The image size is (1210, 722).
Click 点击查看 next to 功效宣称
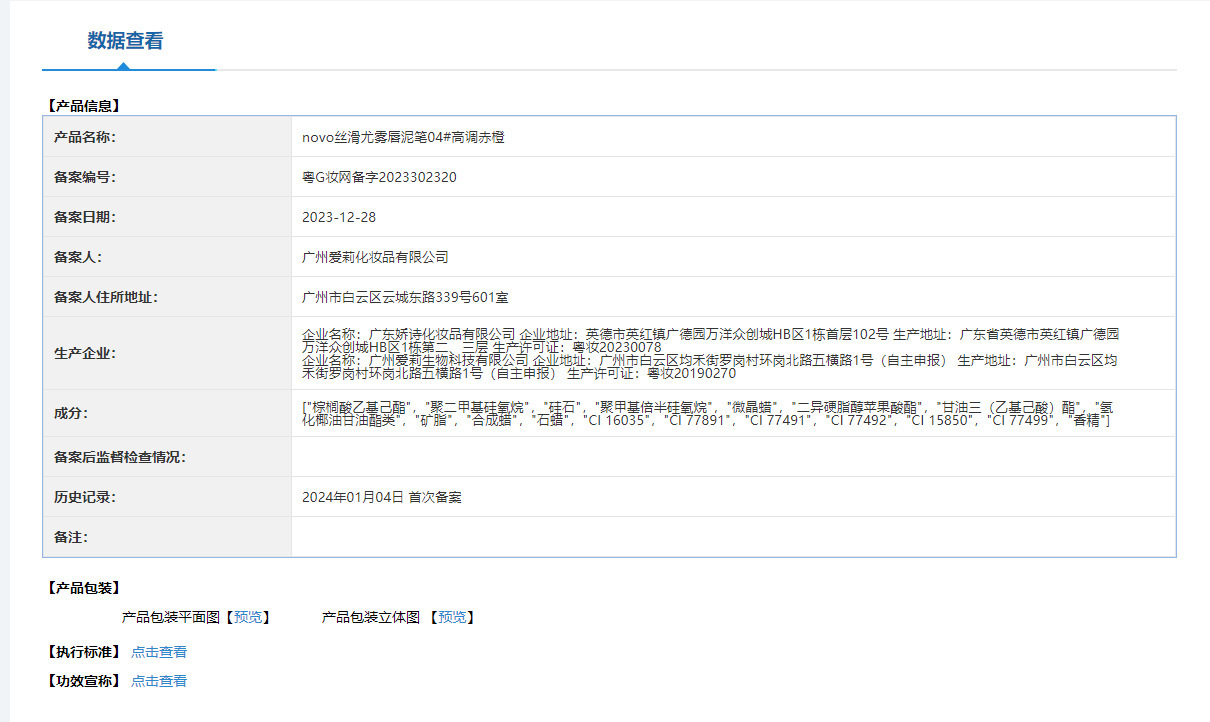click(159, 681)
